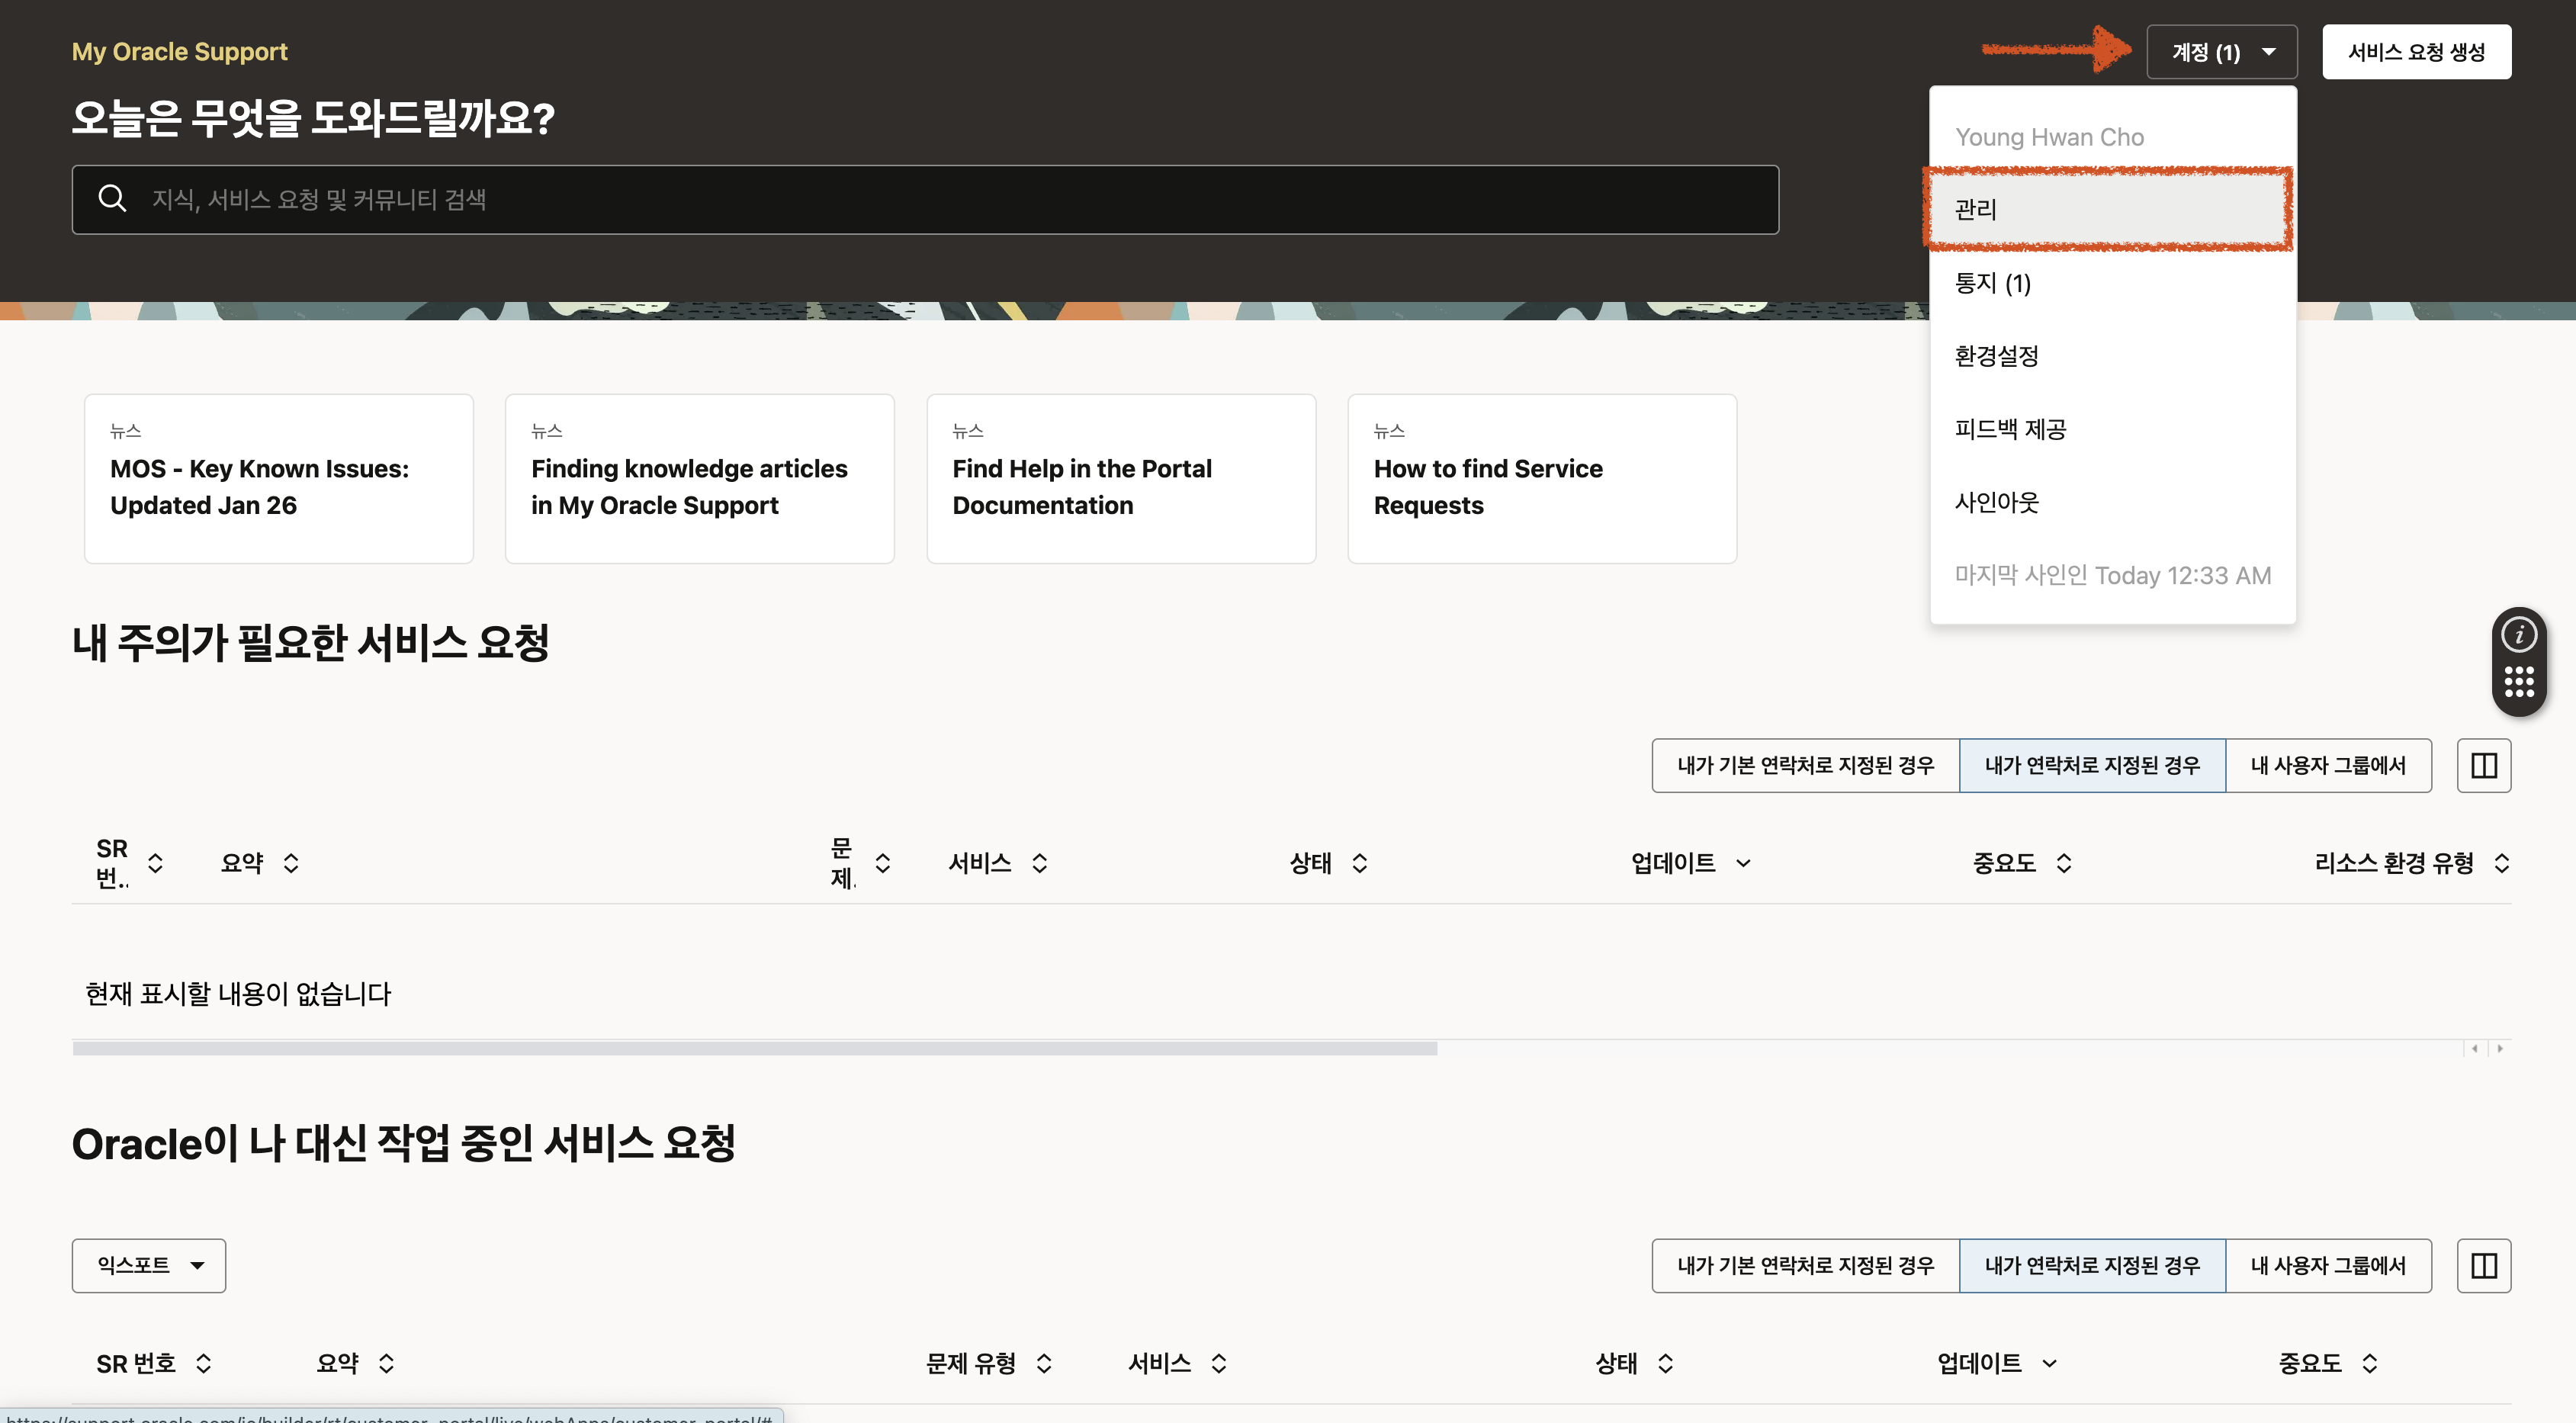Sort first table by SR 번호 arrows

pyautogui.click(x=155, y=863)
